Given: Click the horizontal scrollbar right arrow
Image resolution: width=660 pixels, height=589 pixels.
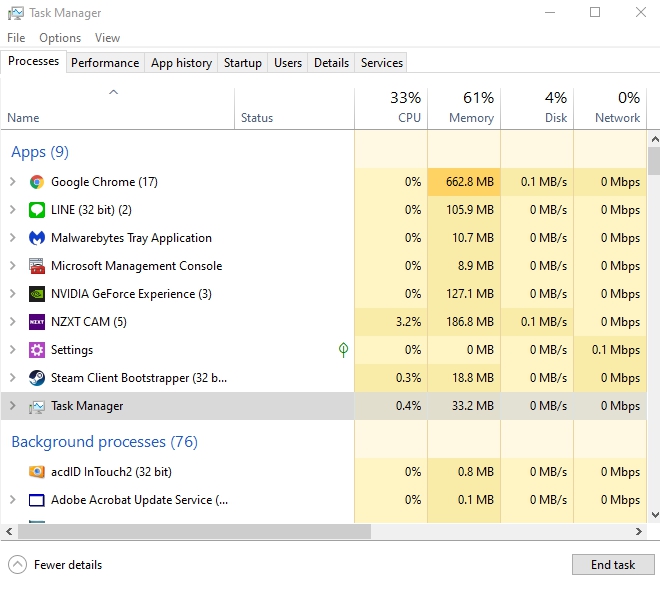Looking at the screenshot, I should click(639, 531).
